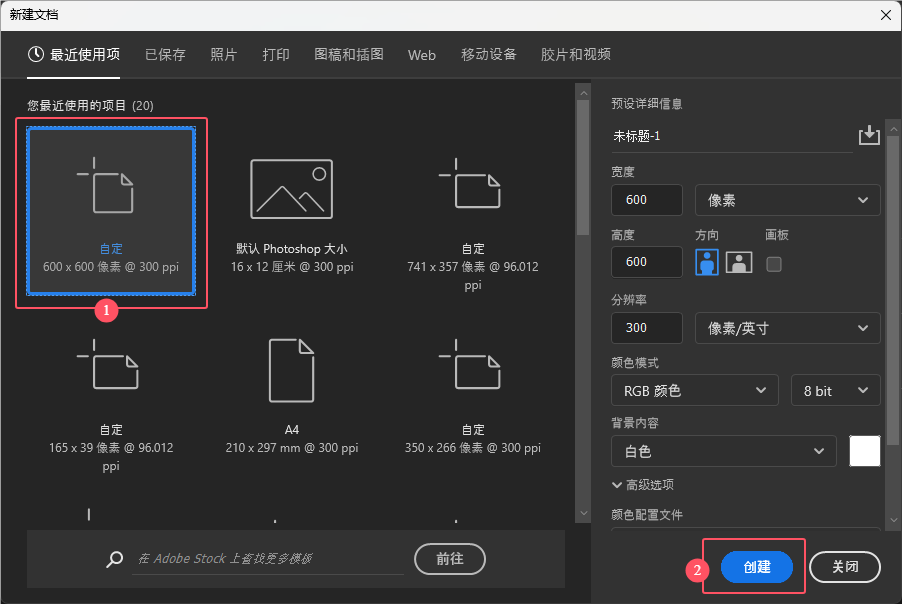Open the background content dropdown (白色)

724,452
